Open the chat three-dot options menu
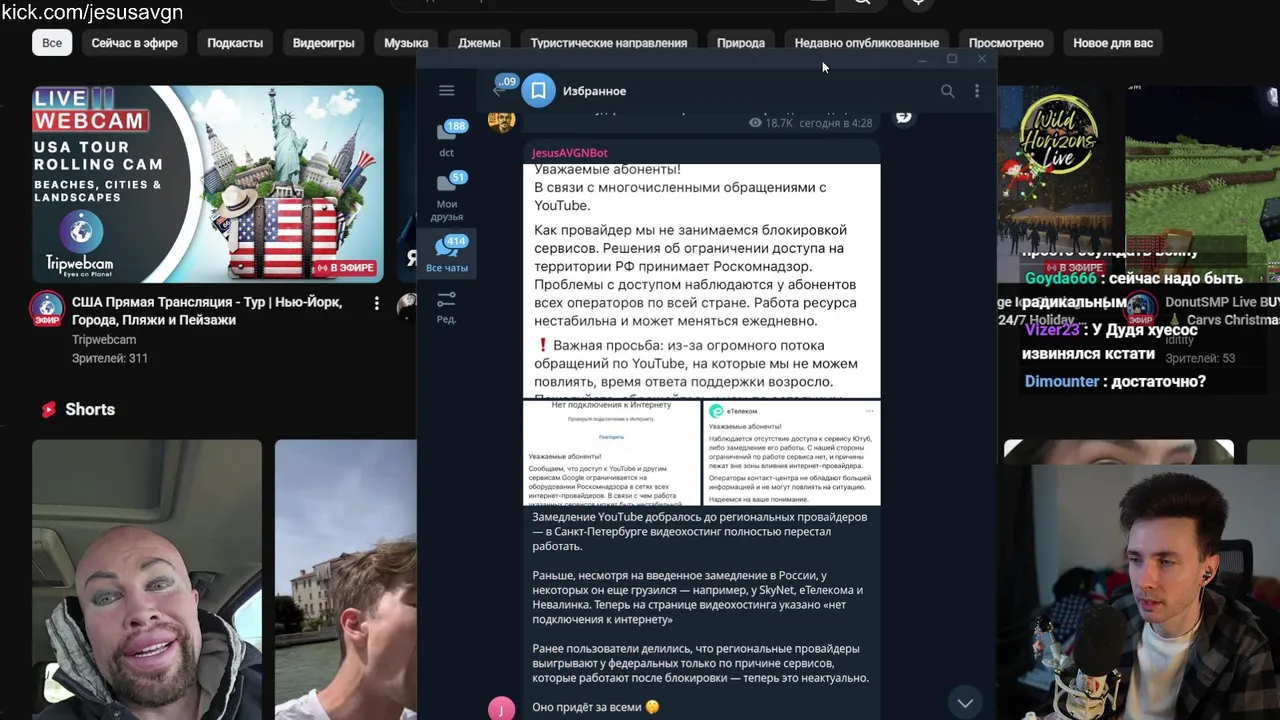This screenshot has height=720, width=1280. (977, 91)
